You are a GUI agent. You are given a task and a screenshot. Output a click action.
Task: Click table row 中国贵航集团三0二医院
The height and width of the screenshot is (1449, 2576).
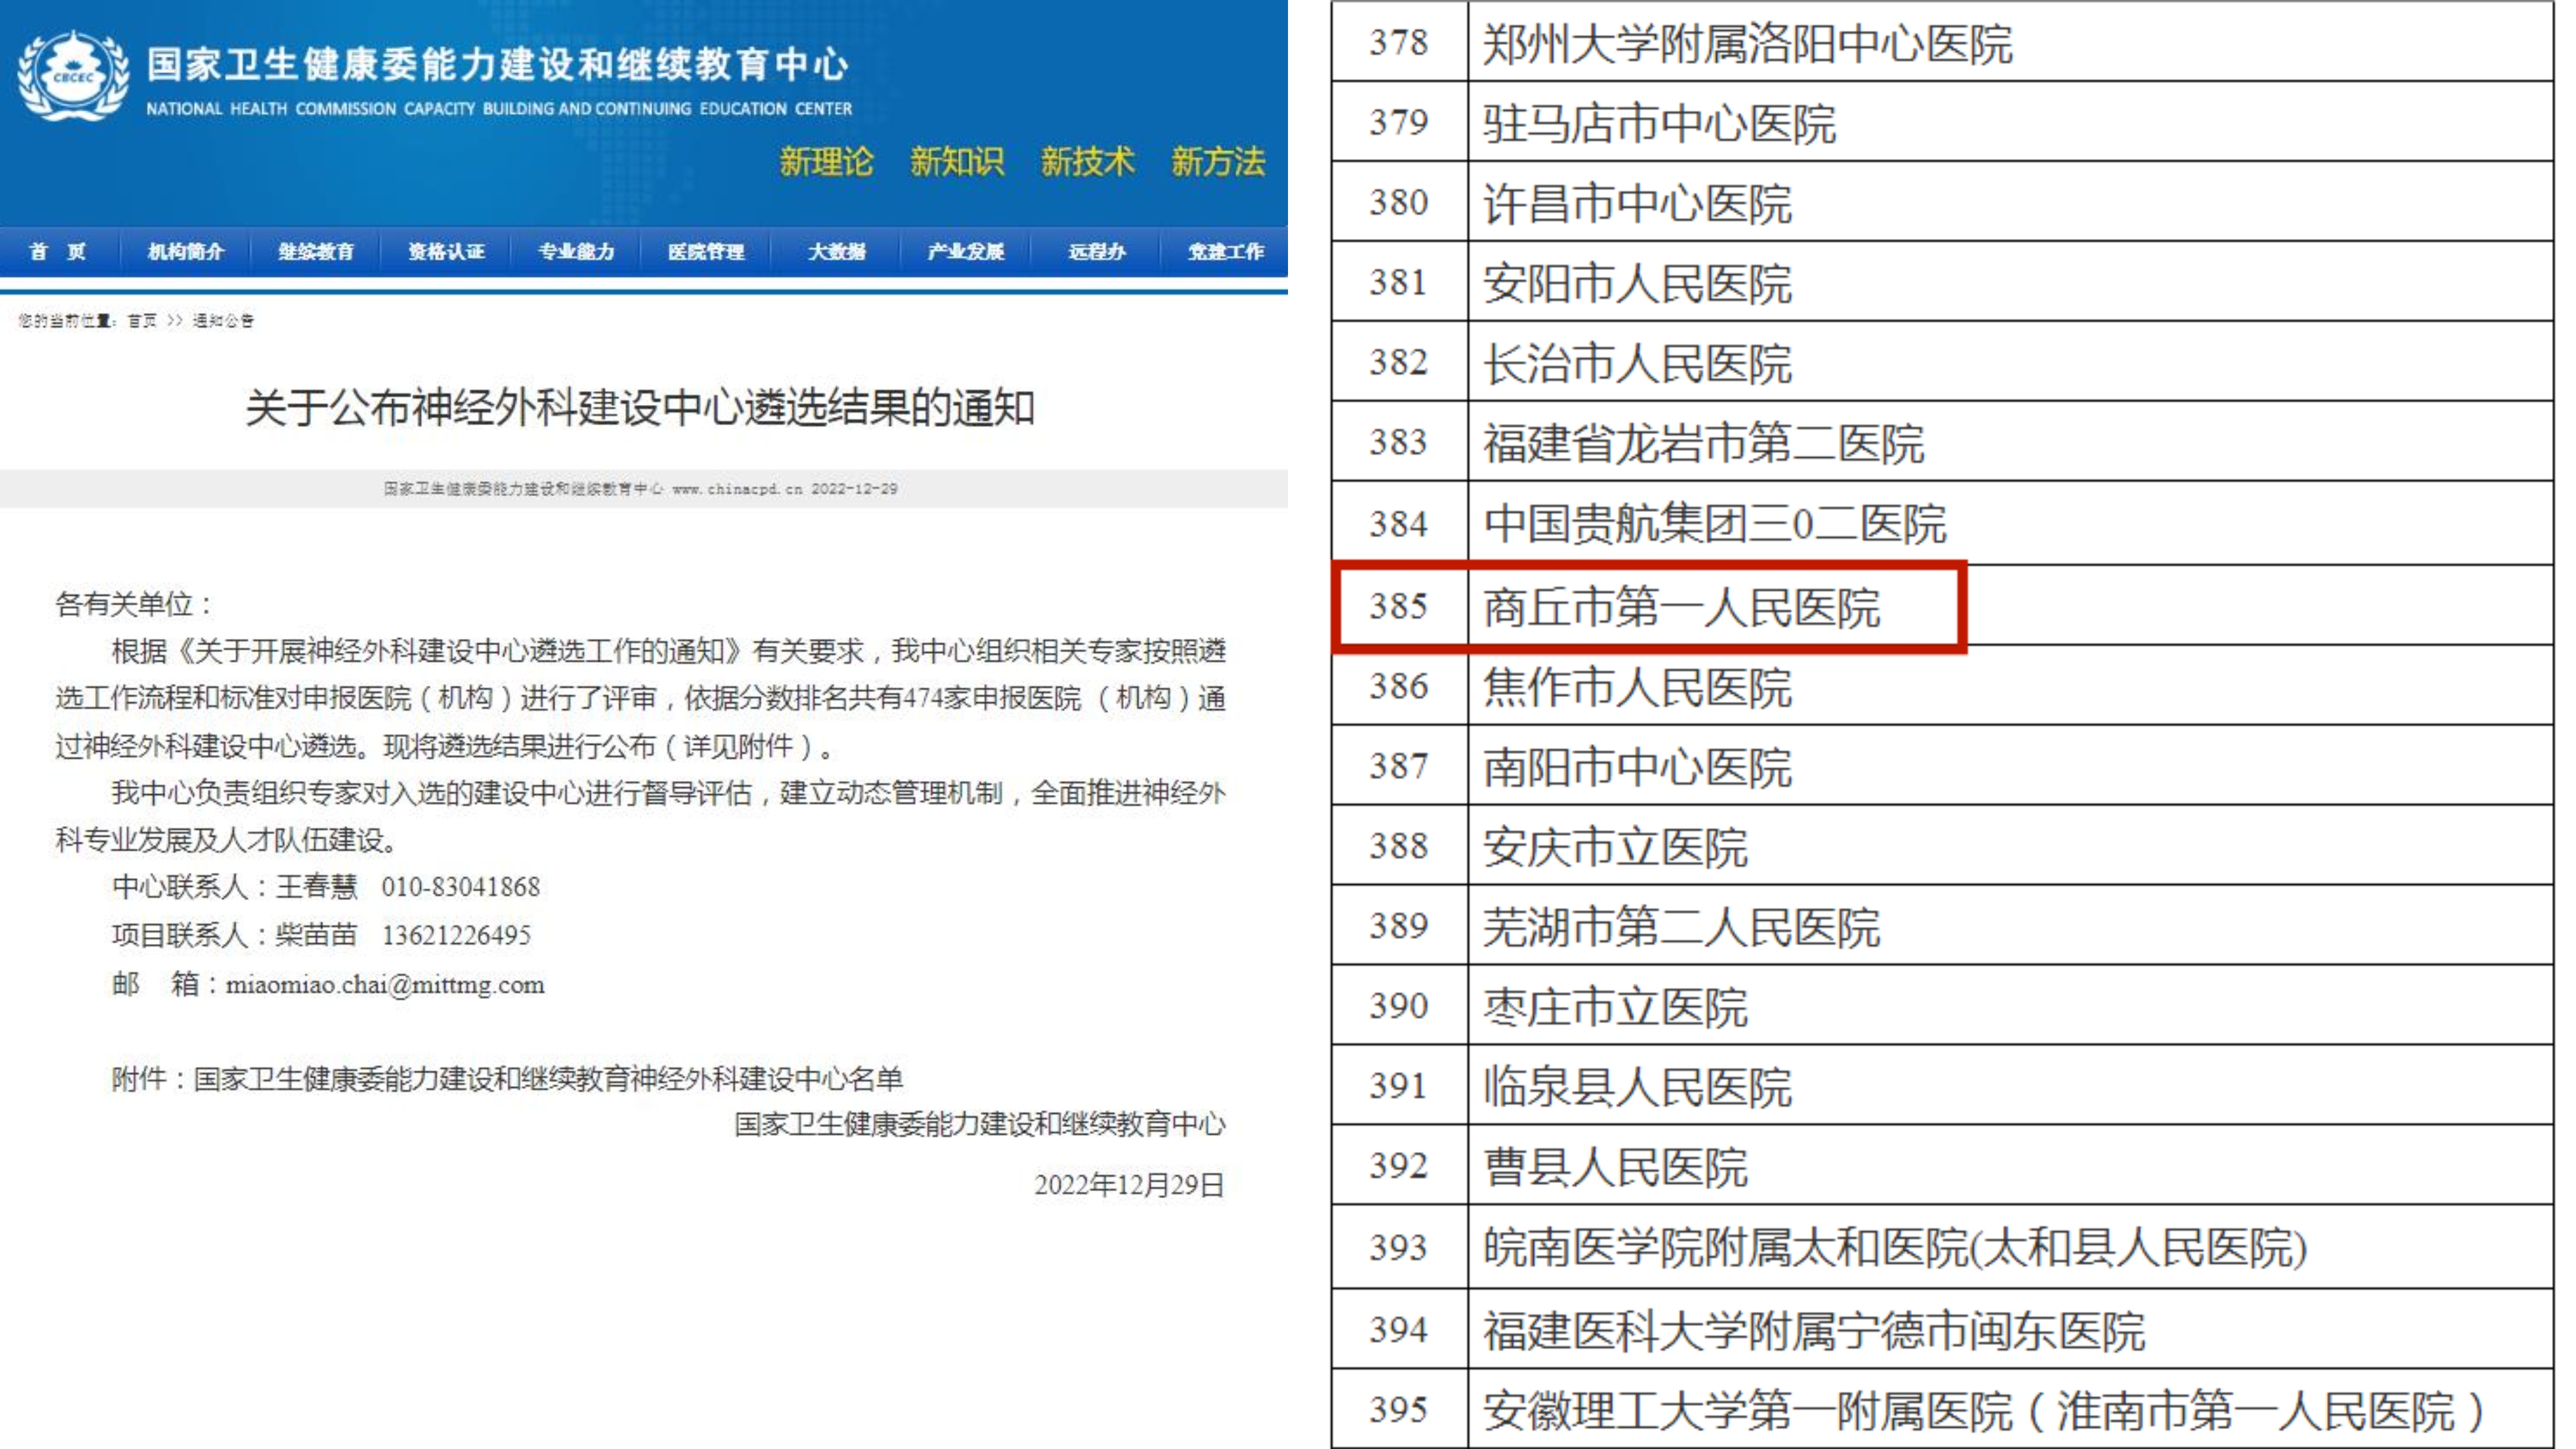coord(1942,523)
